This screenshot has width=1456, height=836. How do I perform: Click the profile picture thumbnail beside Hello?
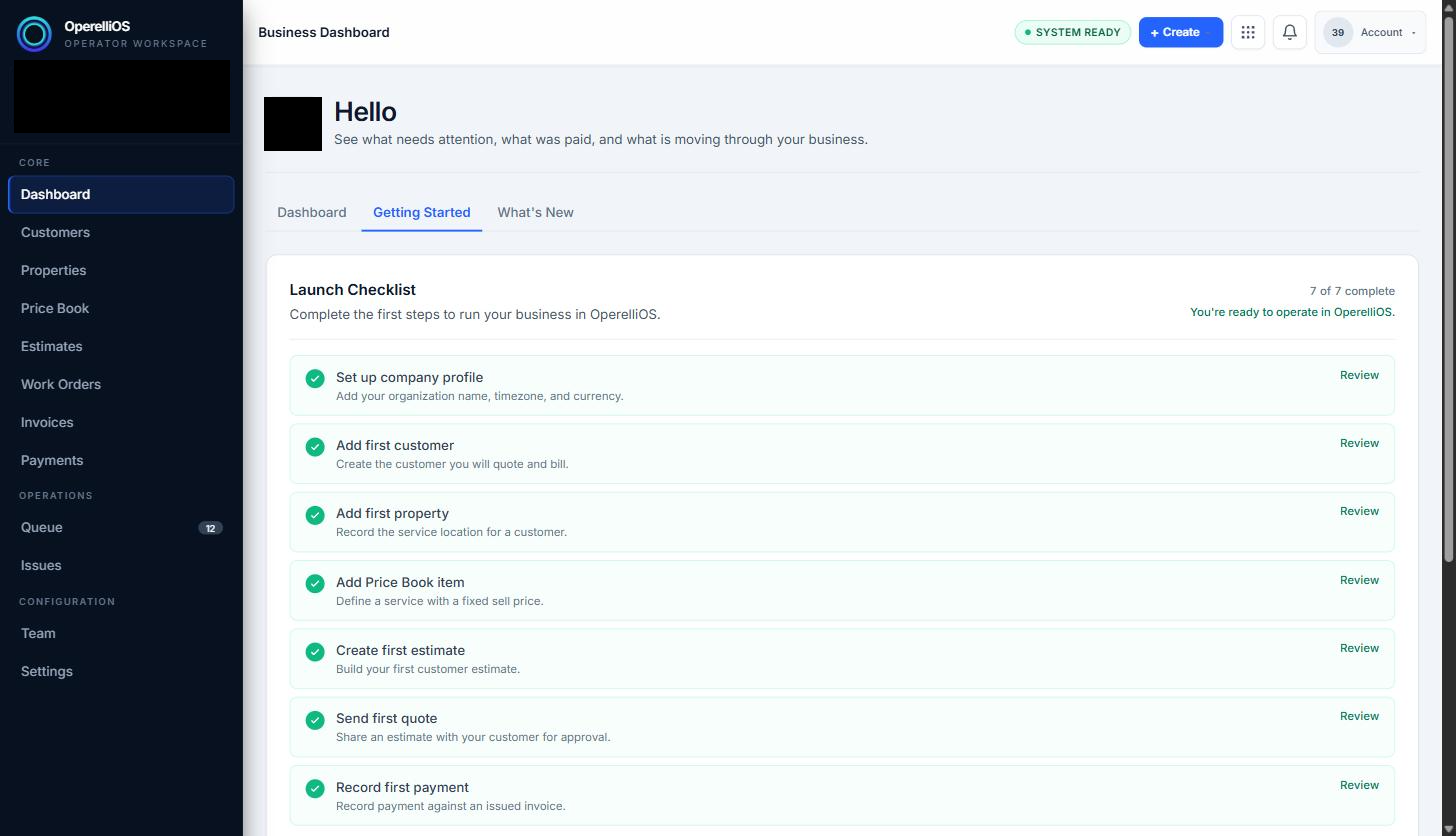pyautogui.click(x=293, y=124)
